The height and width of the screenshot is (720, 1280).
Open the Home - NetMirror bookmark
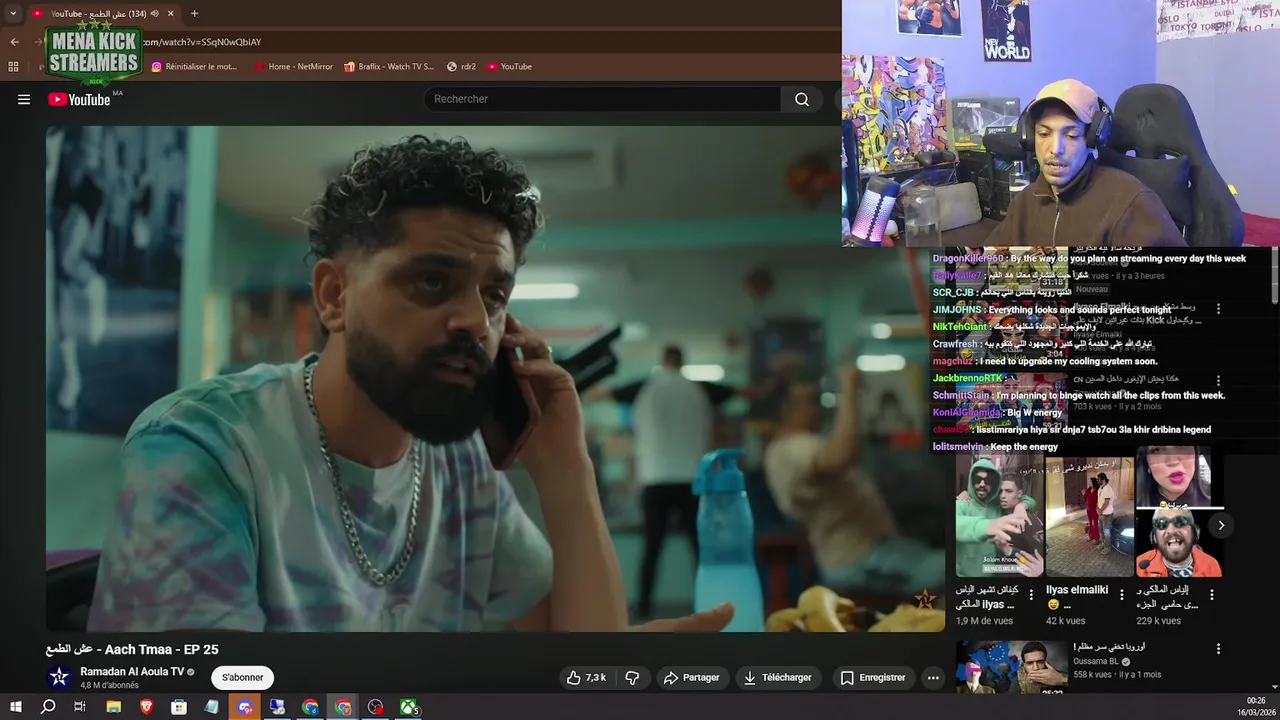point(293,66)
